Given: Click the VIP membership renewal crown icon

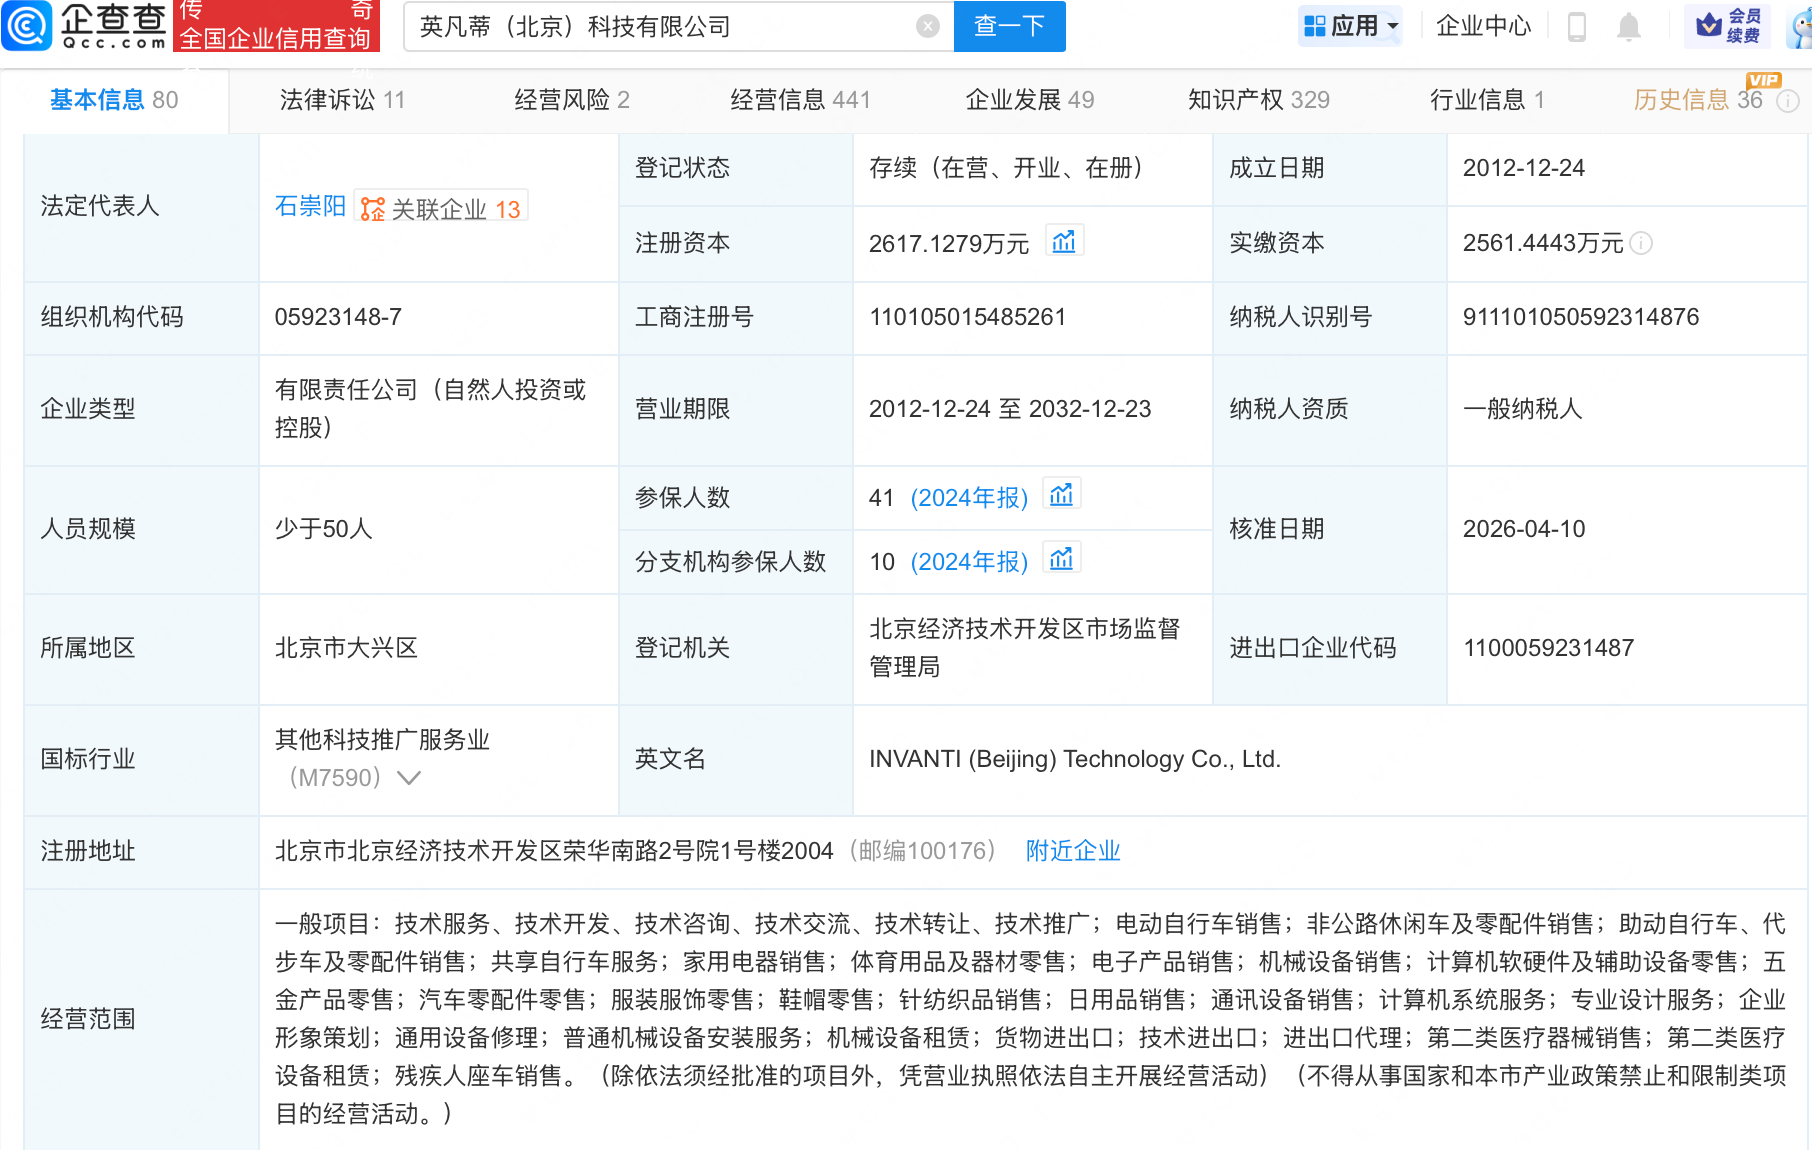Looking at the screenshot, I should click(x=1709, y=25).
